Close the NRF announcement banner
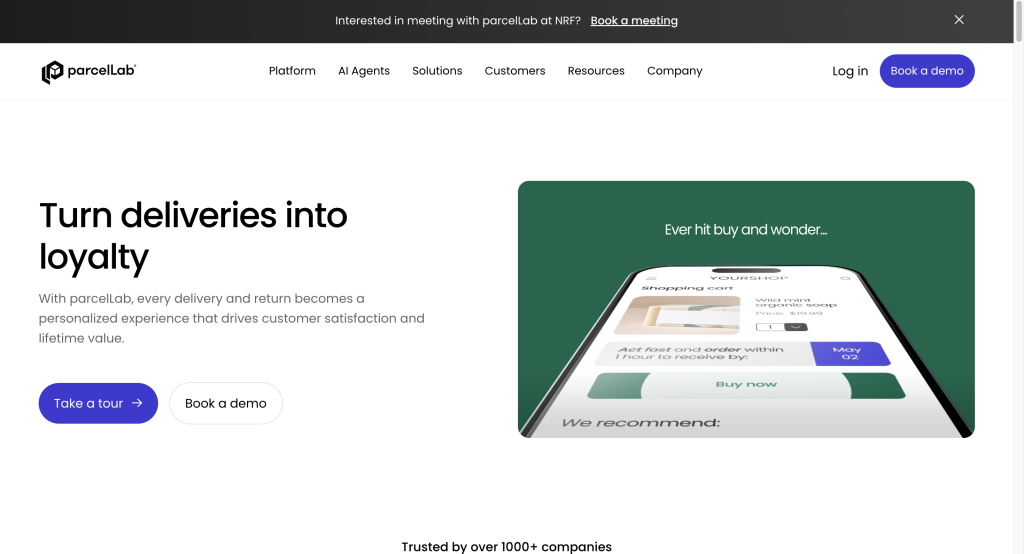 click(x=959, y=20)
